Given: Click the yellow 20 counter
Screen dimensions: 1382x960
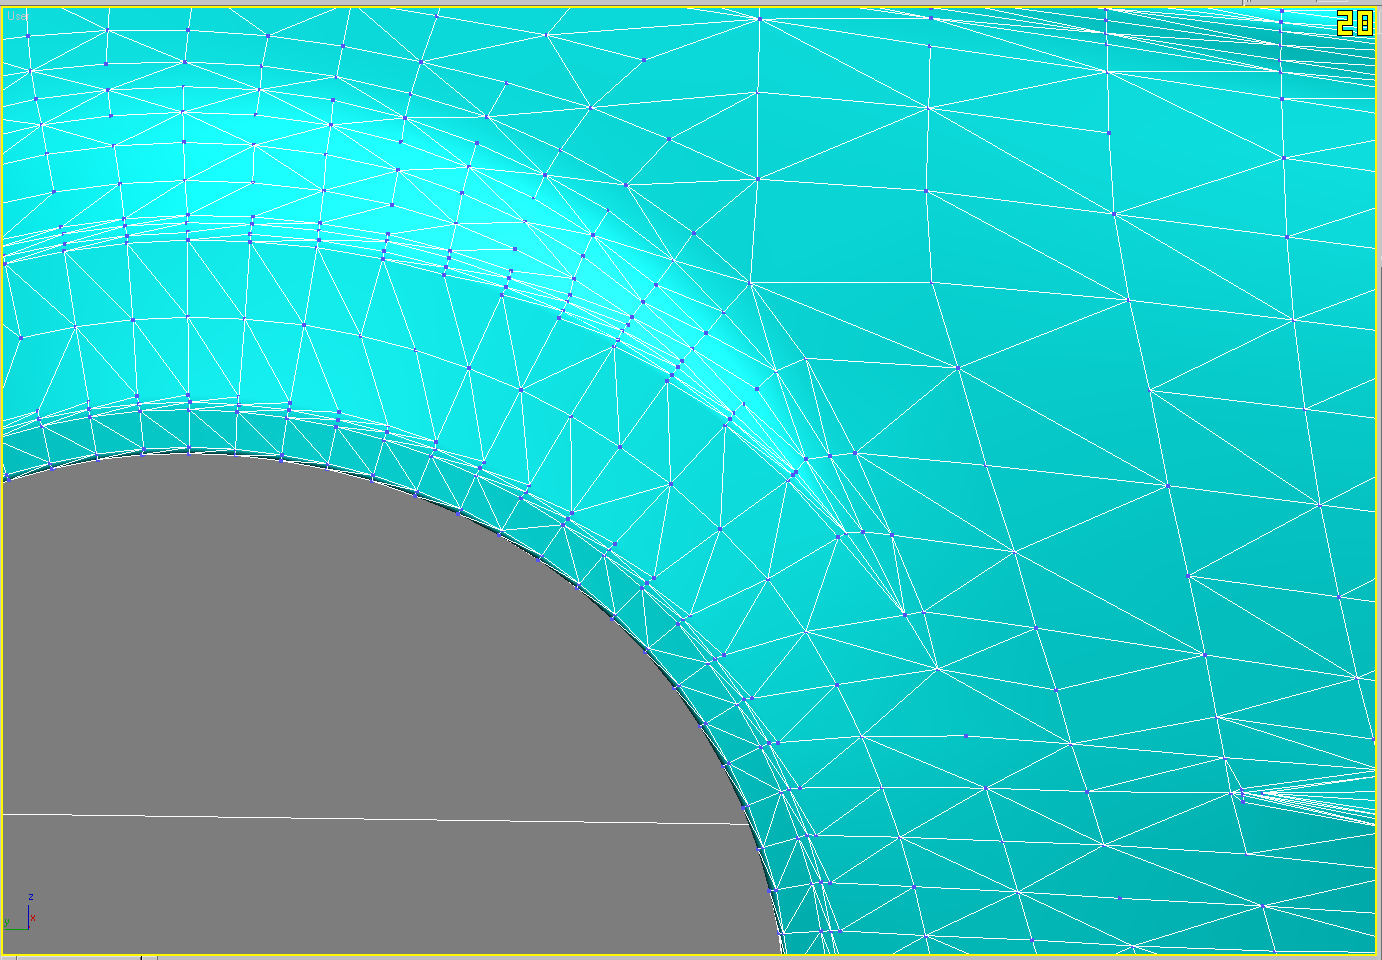Looking at the screenshot, I should [x=1355, y=24].
